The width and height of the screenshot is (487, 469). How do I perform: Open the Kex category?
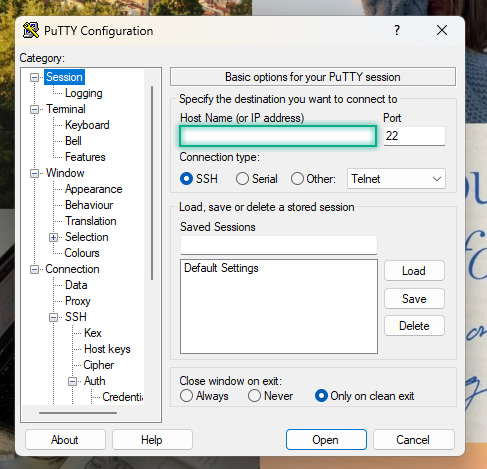pyautogui.click(x=93, y=333)
